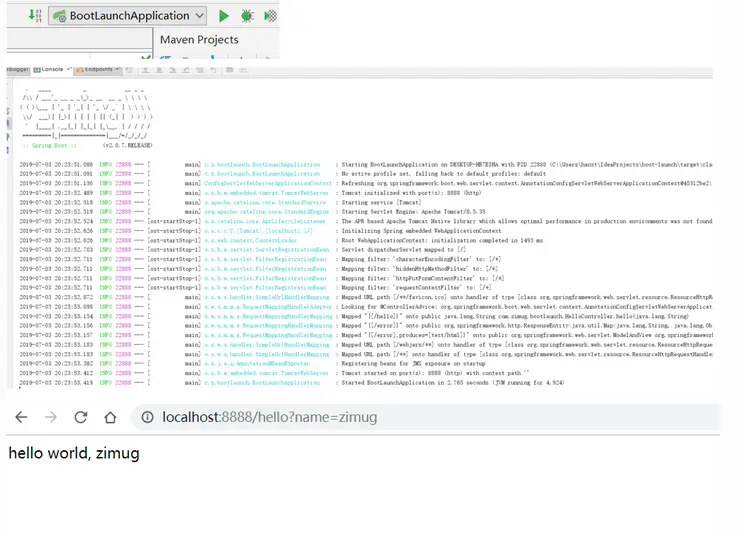Switch to the Debugger tab
Image resolution: width=743 pixels, height=536 pixels.
coord(18,69)
